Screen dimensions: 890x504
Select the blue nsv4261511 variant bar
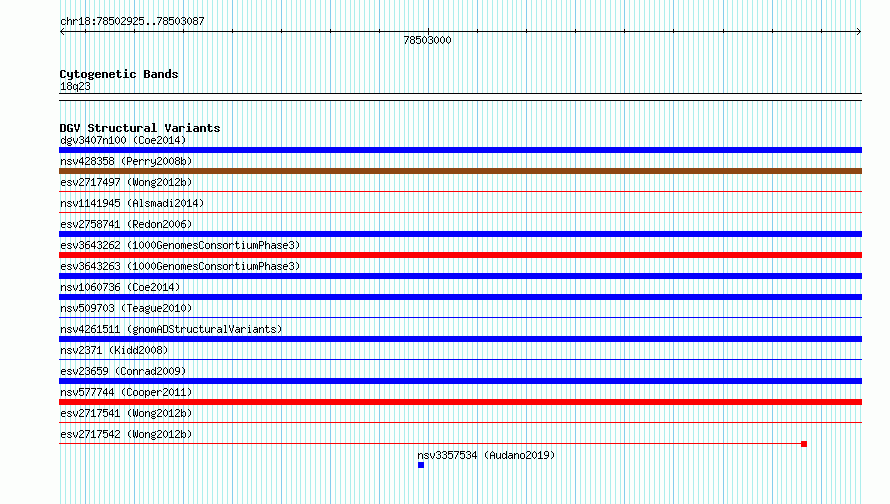(x=460, y=339)
